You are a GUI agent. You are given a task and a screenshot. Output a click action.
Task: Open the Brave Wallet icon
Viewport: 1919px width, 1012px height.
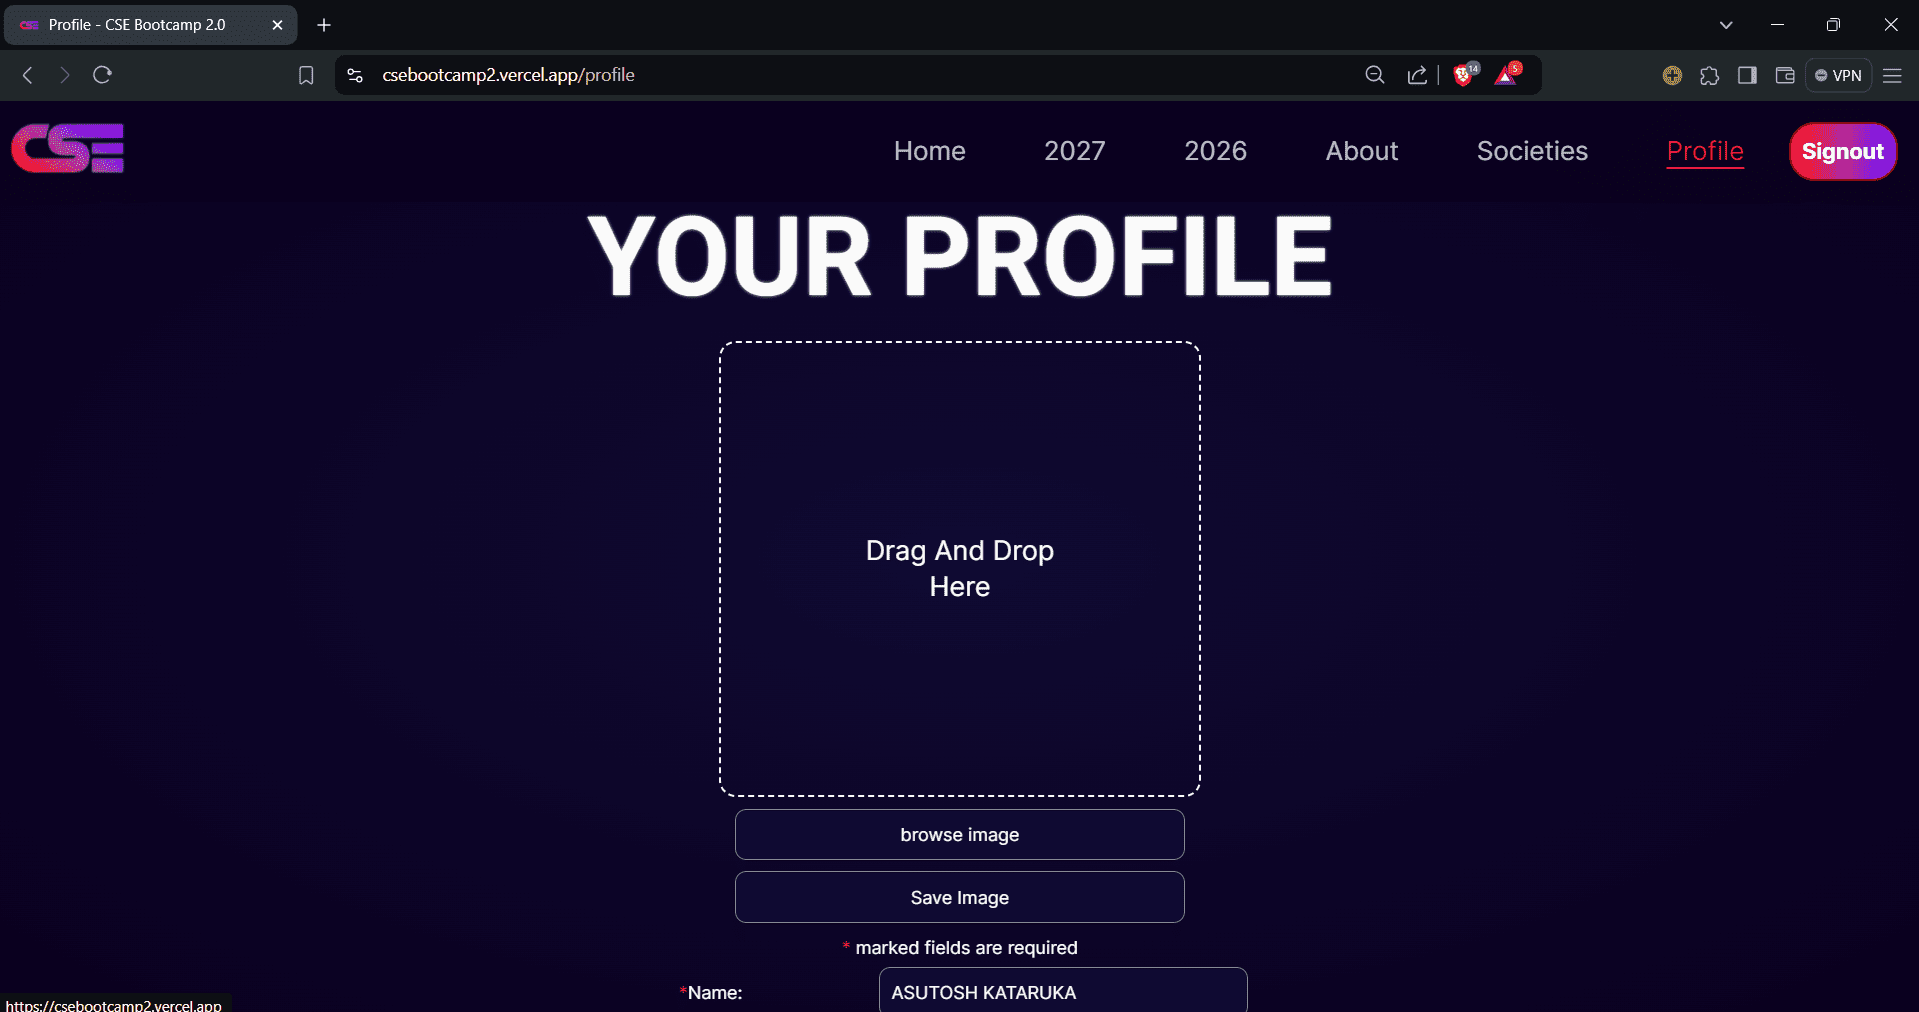(1785, 75)
